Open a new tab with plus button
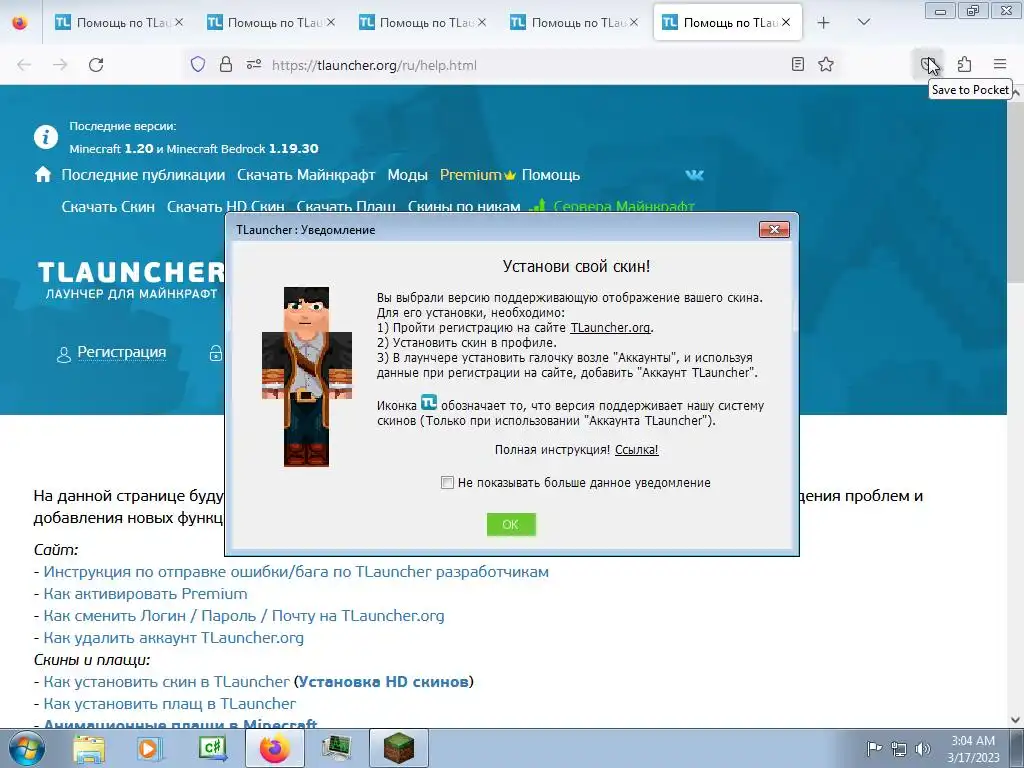This screenshot has height=768, width=1024. pyautogui.click(x=824, y=22)
